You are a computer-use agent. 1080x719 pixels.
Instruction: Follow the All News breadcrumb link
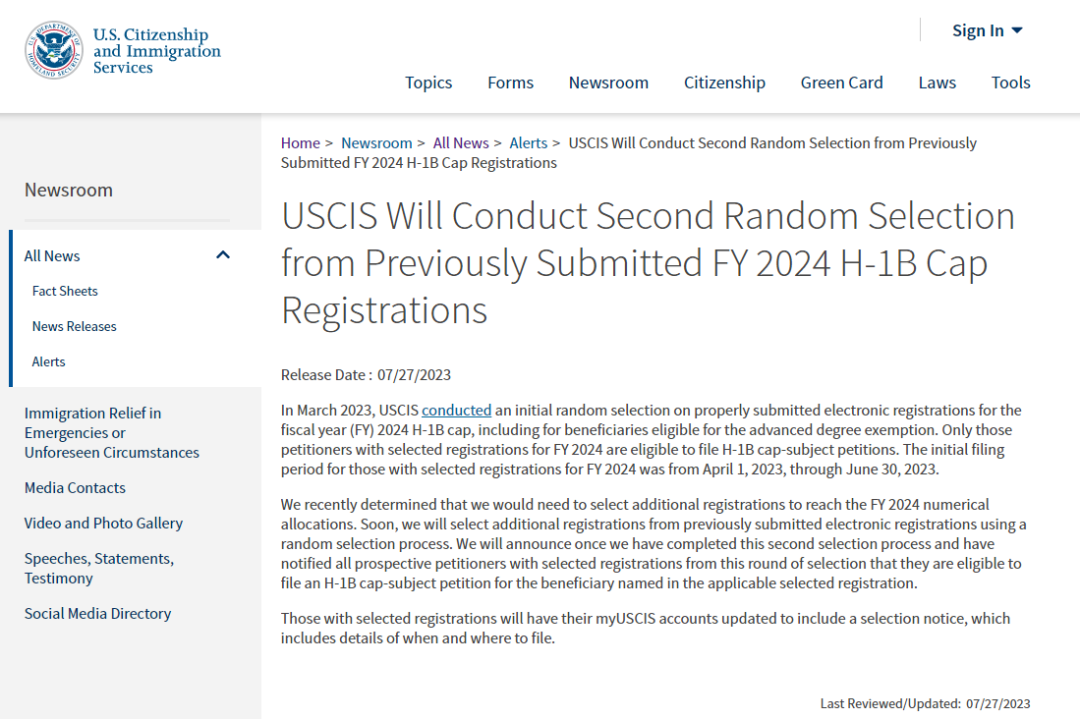click(x=461, y=143)
